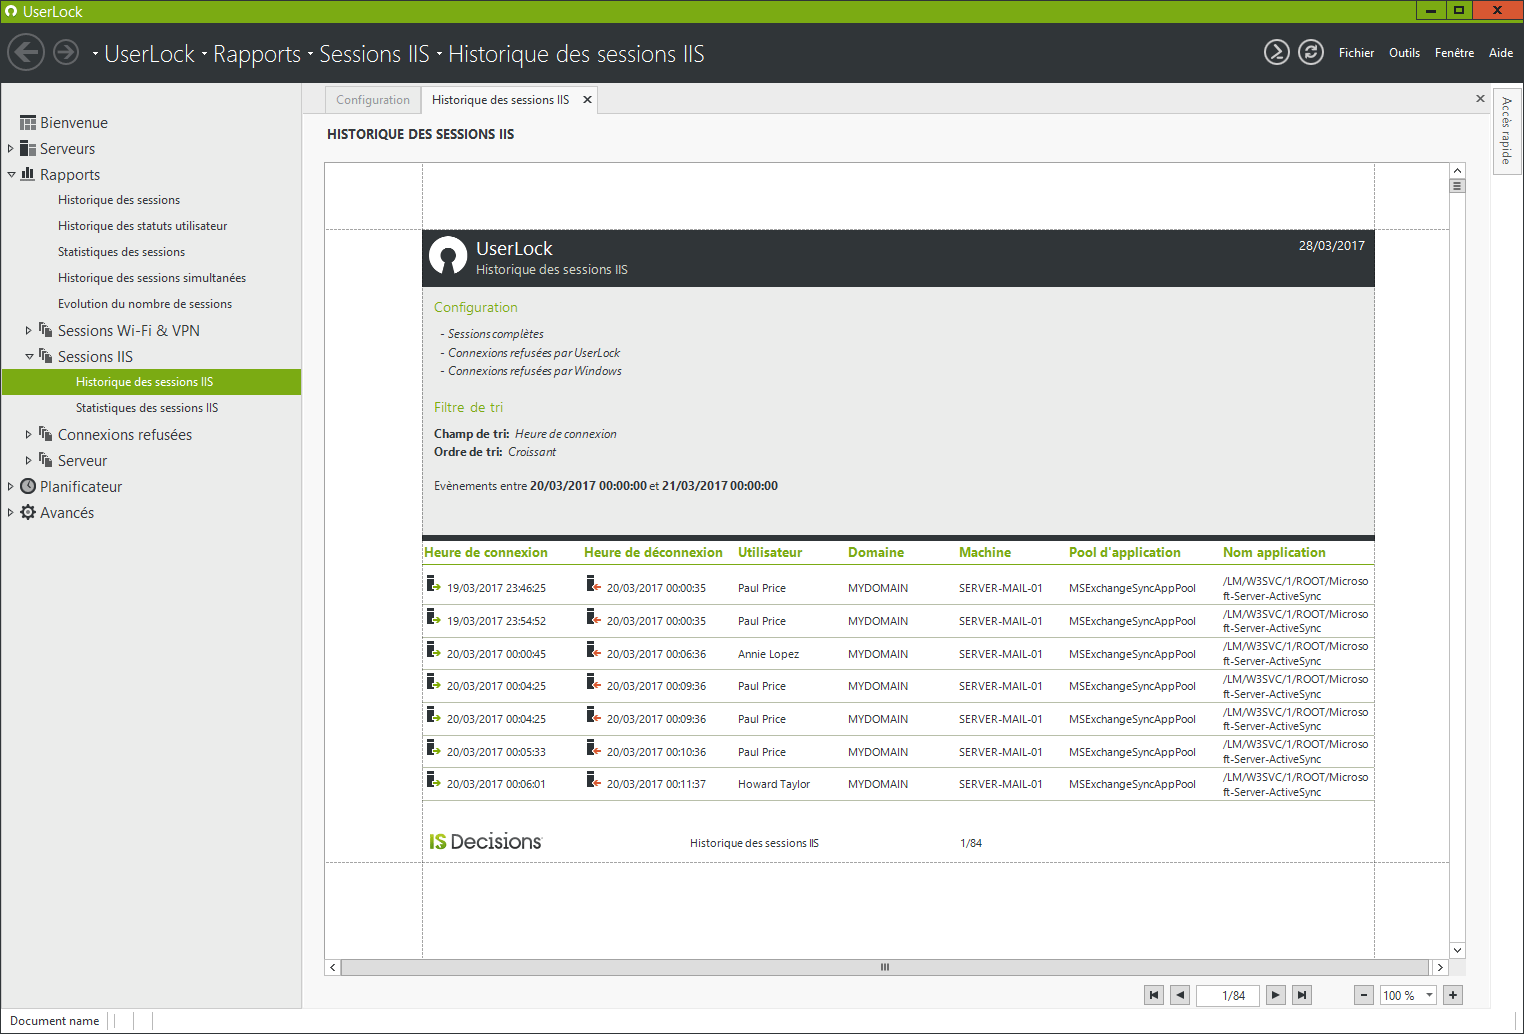This screenshot has height=1034, width=1524.
Task: Go forward with the right arrow navigation button
Action: click(x=66, y=52)
